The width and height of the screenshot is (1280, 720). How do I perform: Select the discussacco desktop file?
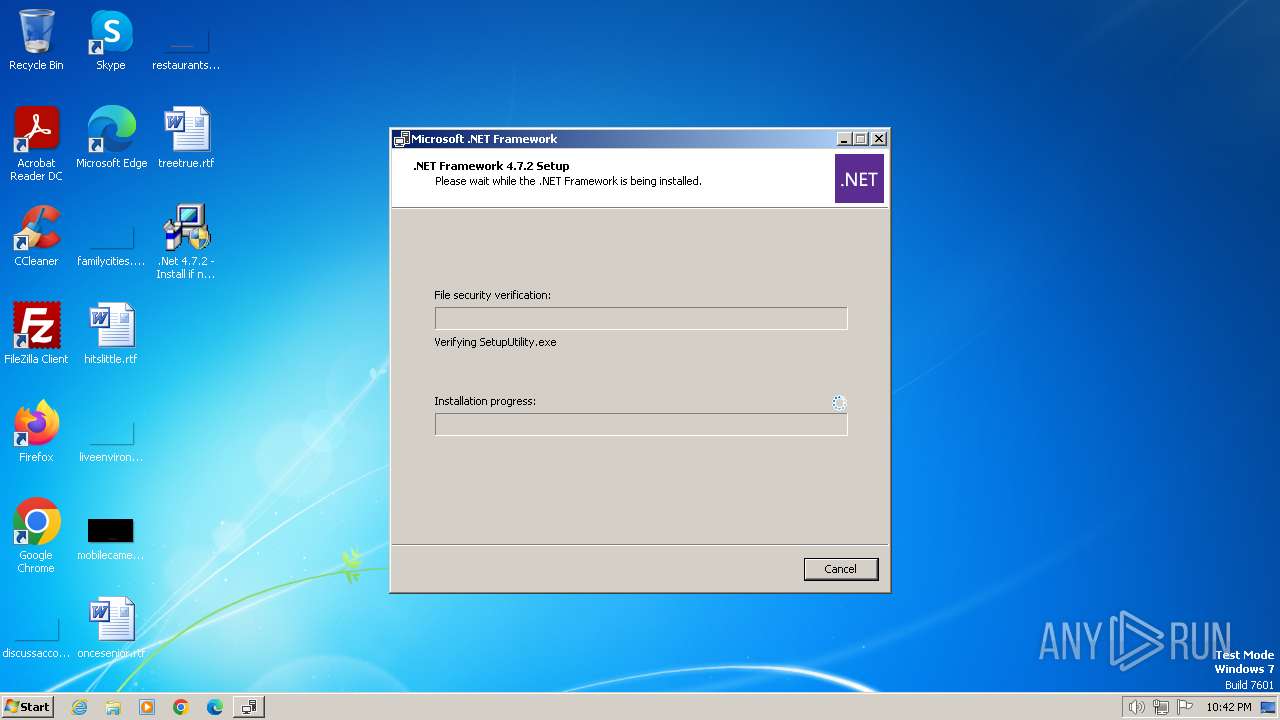[36, 637]
